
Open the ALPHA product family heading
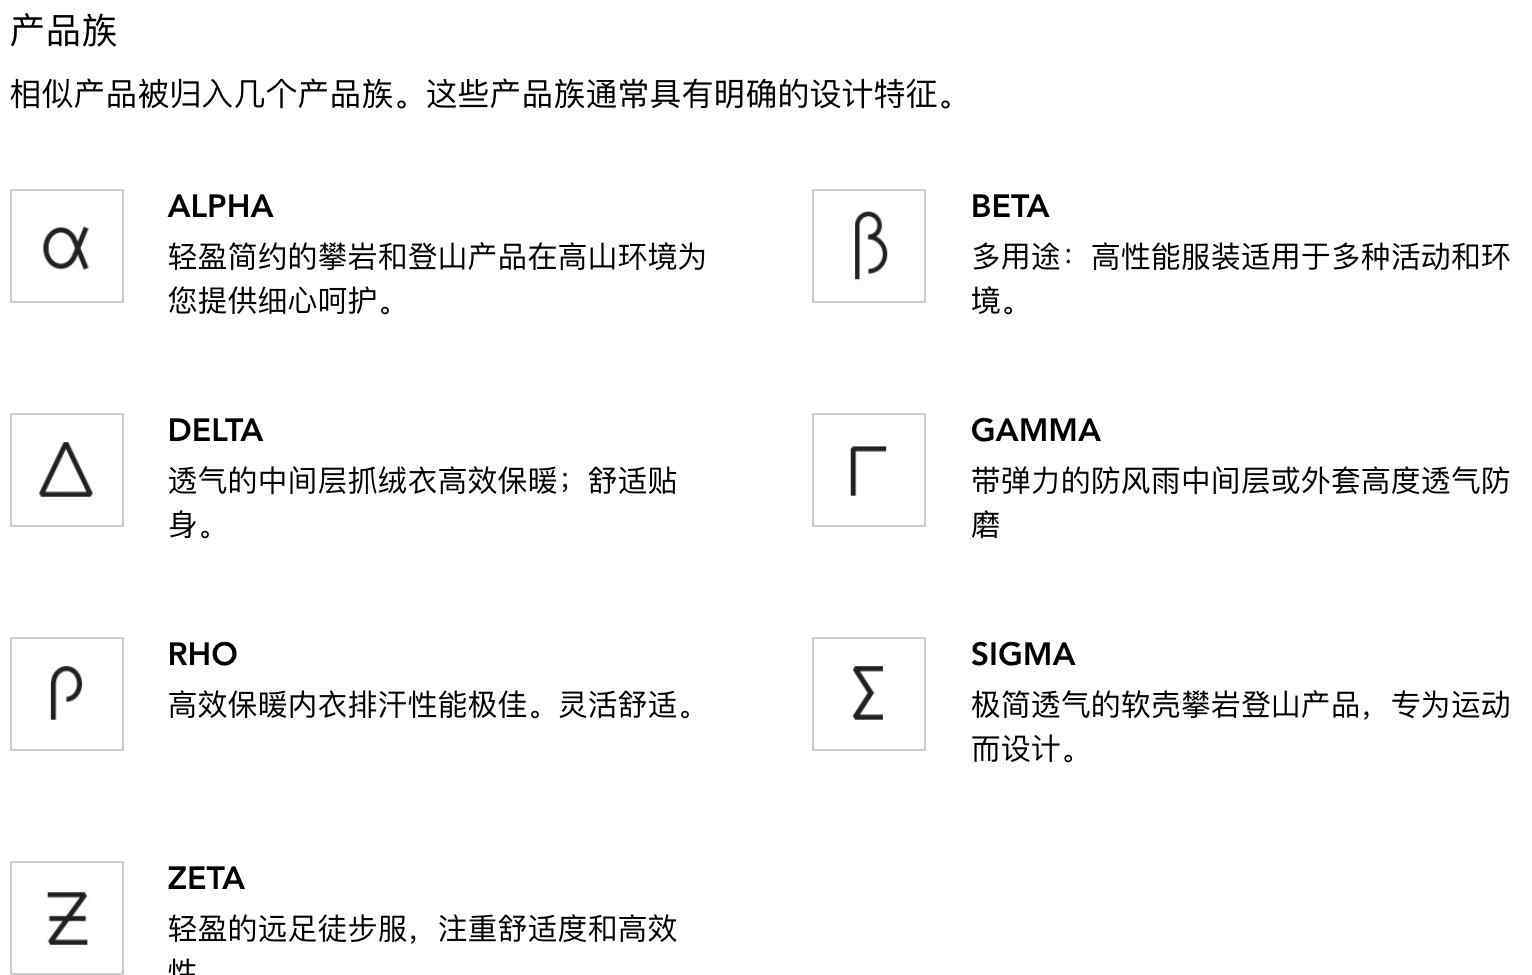(x=220, y=206)
